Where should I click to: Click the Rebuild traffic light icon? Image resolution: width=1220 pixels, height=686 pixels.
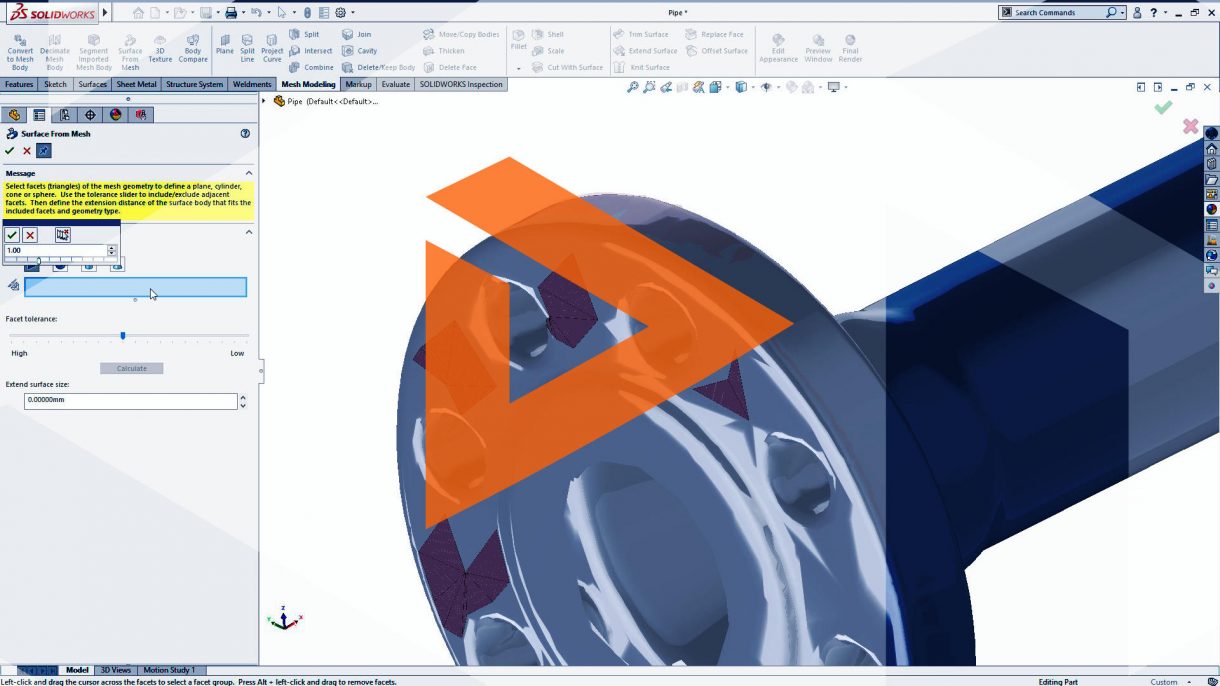[308, 12]
